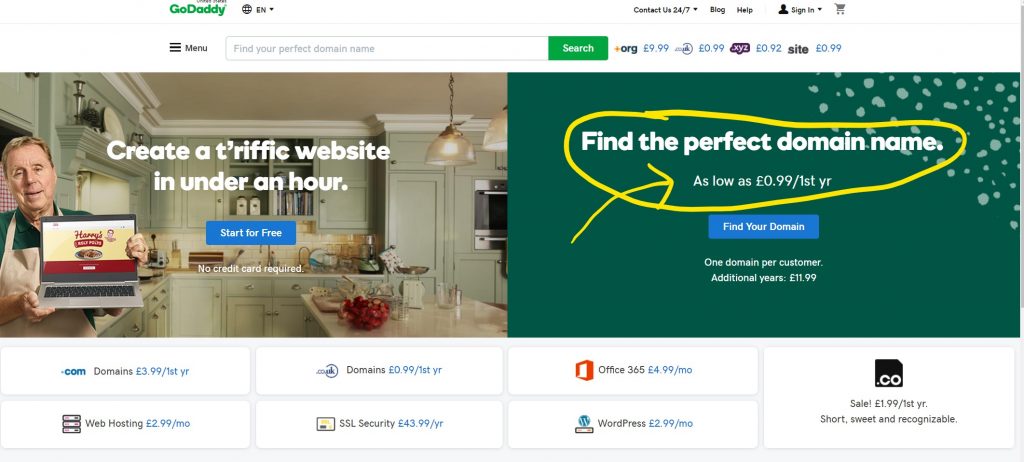Click the globe language icon
The image size is (1024, 462).
tap(247, 10)
